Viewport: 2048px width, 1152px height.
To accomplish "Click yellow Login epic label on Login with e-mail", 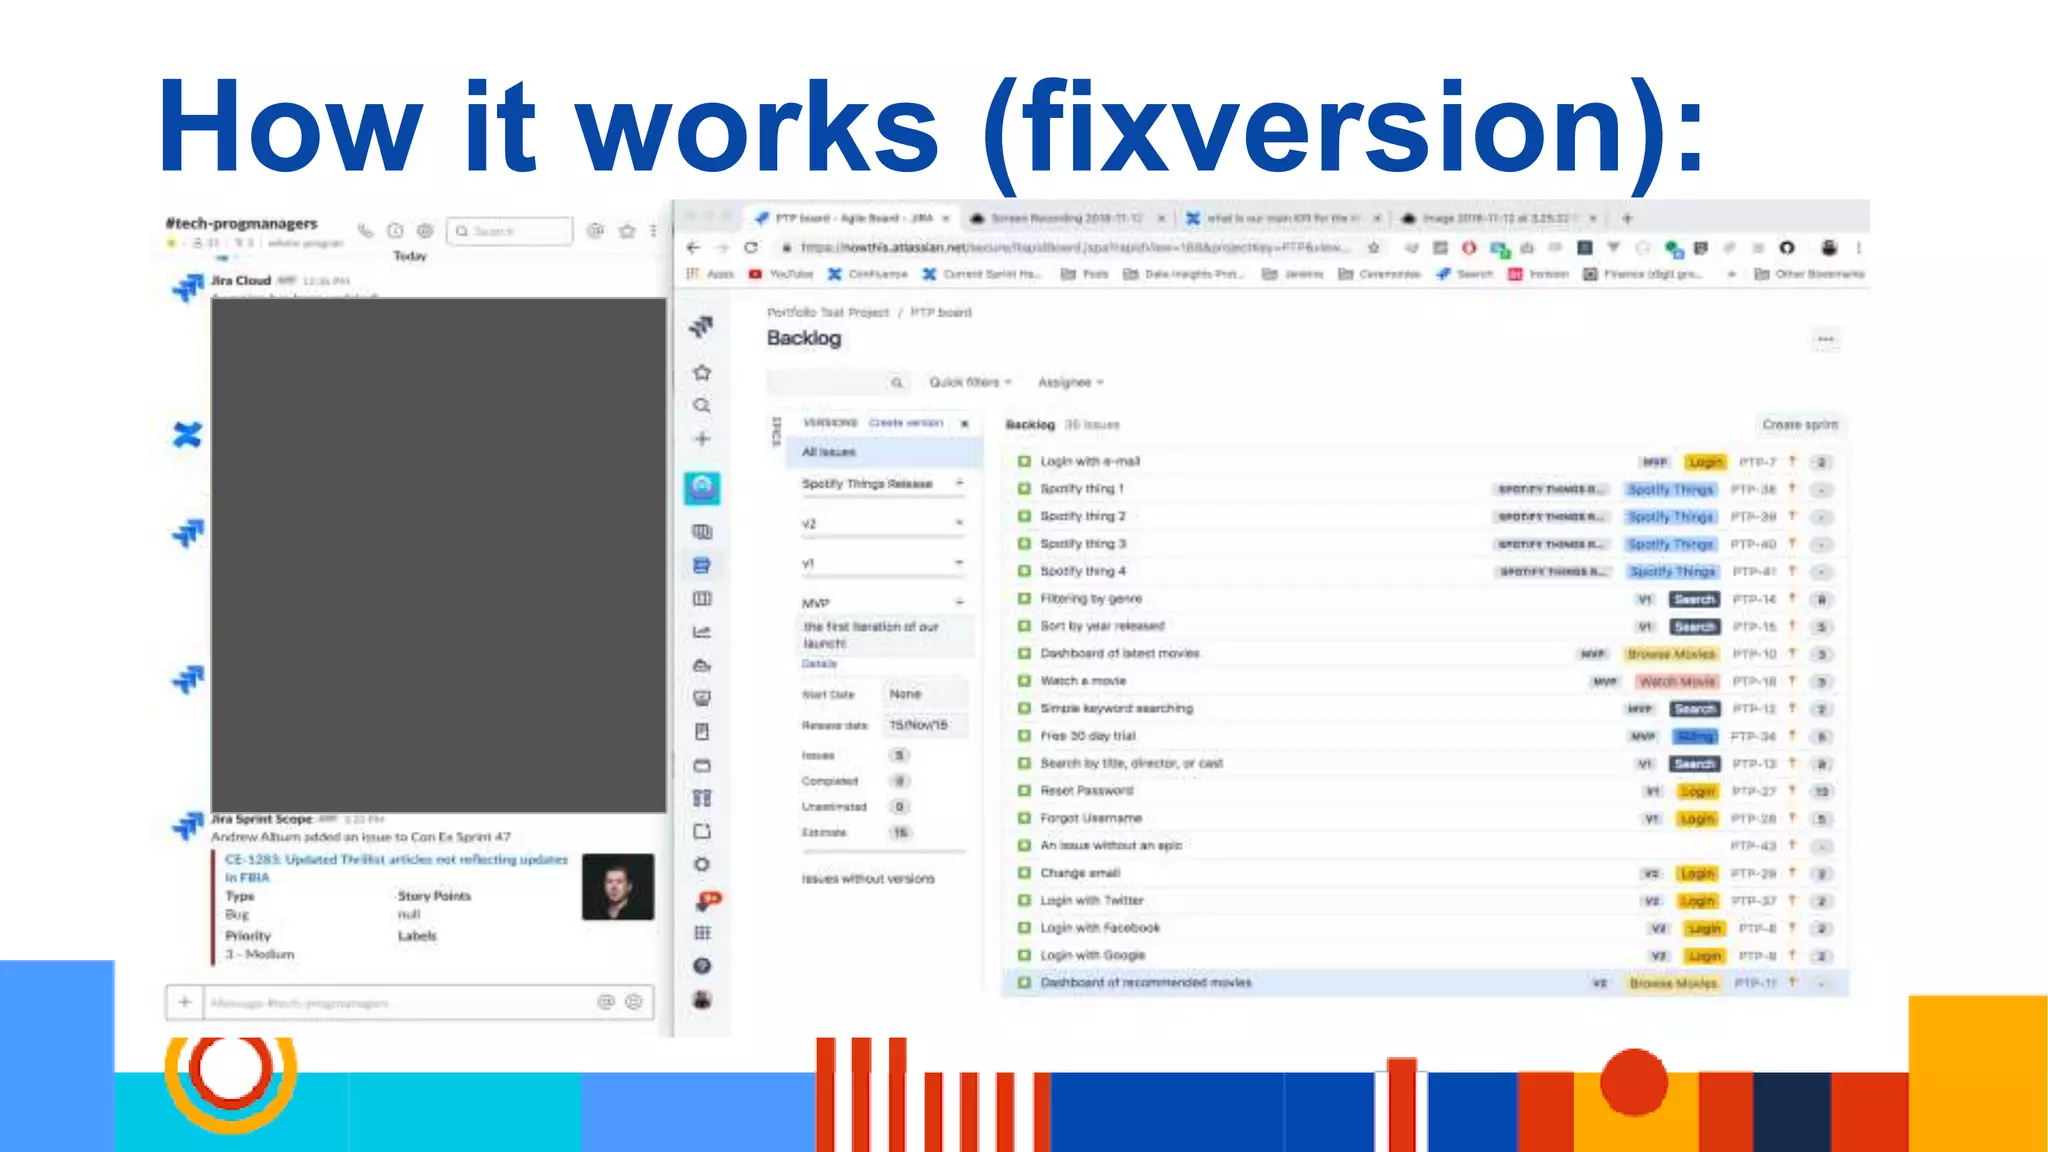I will (1705, 462).
